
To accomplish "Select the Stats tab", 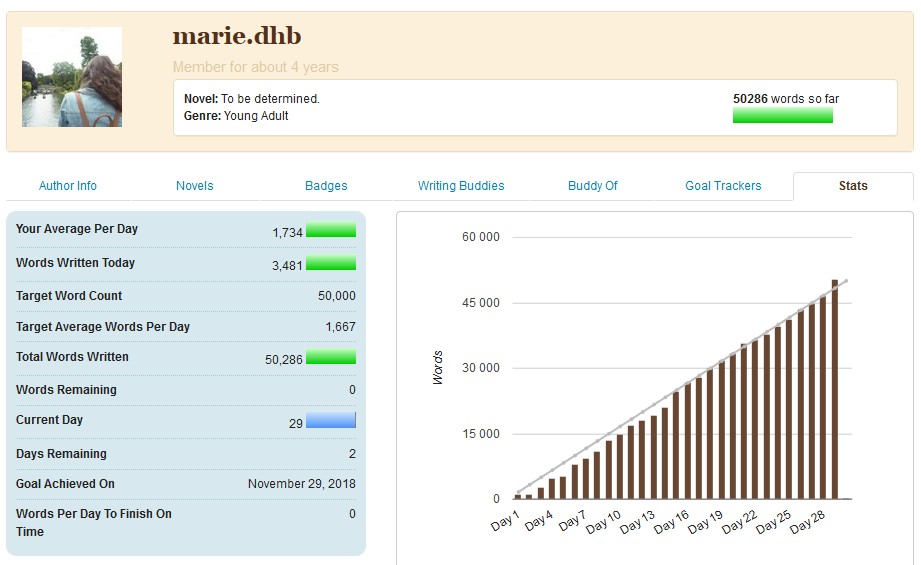I will click(853, 186).
